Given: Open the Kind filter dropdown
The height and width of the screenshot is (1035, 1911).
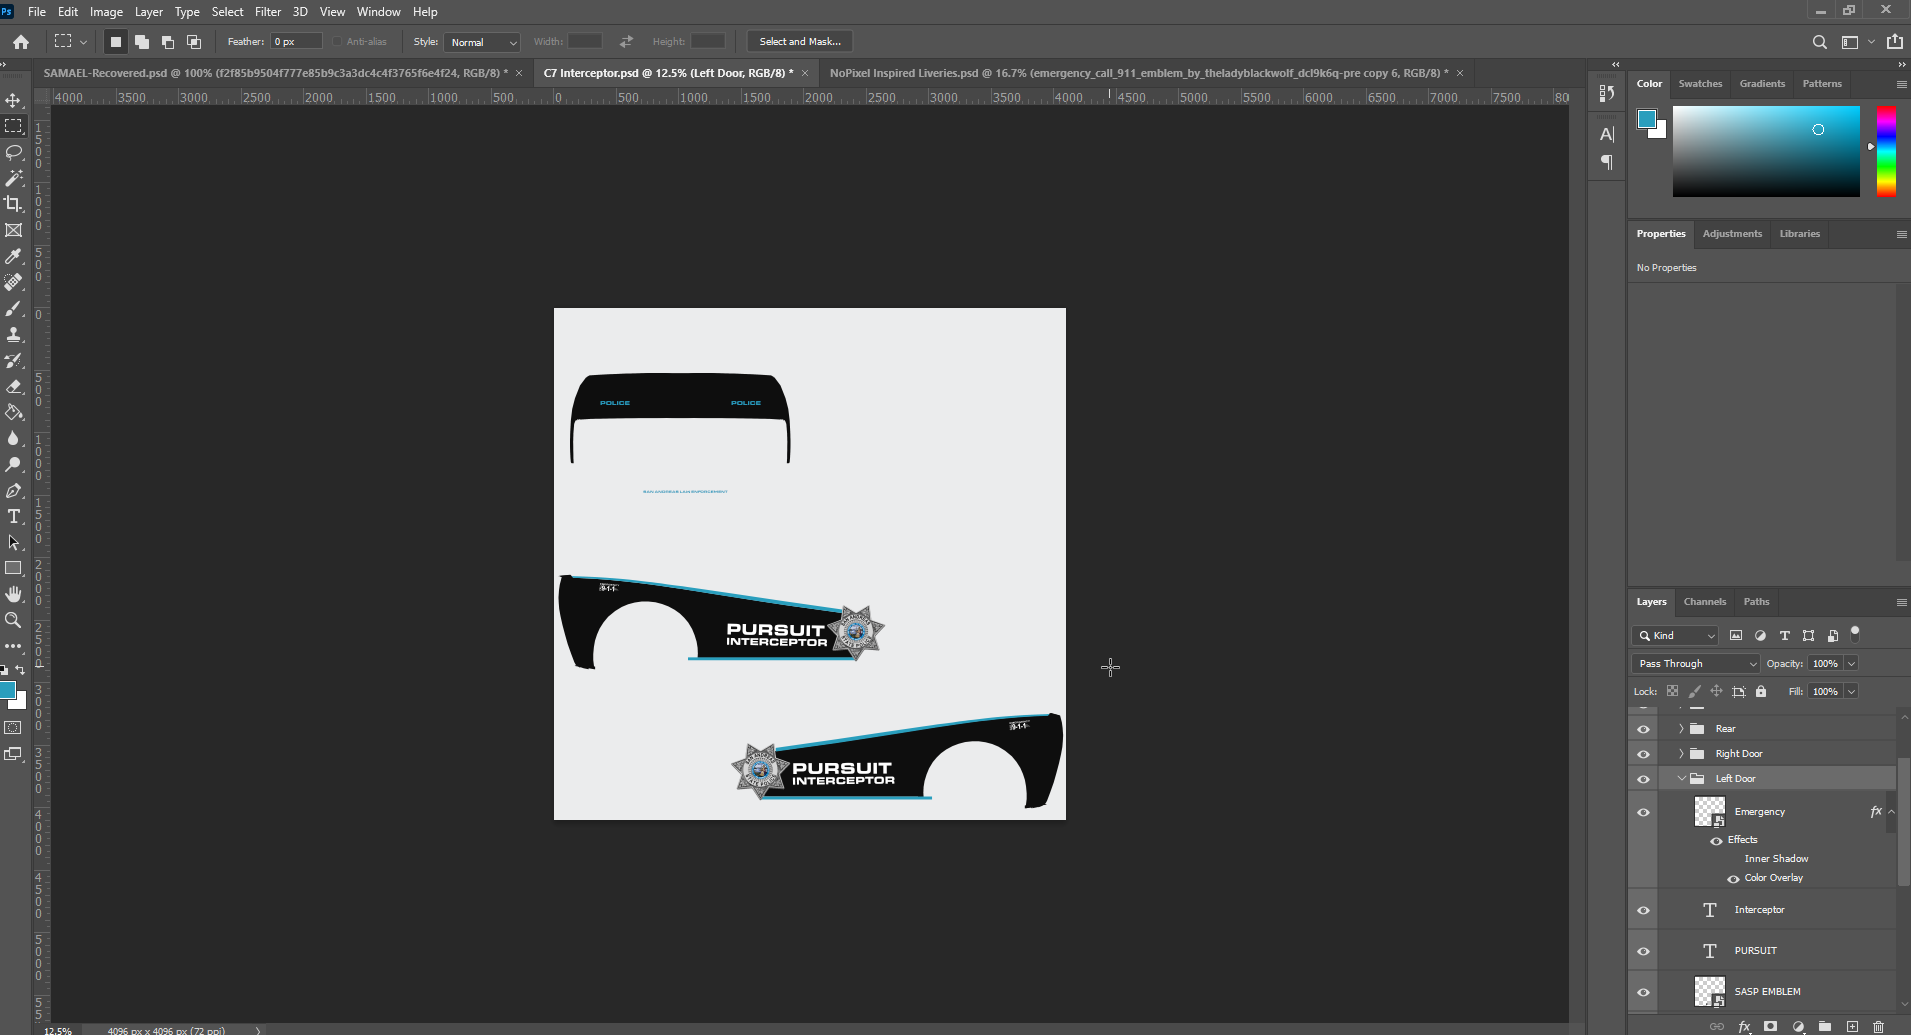Looking at the screenshot, I should point(1675,635).
